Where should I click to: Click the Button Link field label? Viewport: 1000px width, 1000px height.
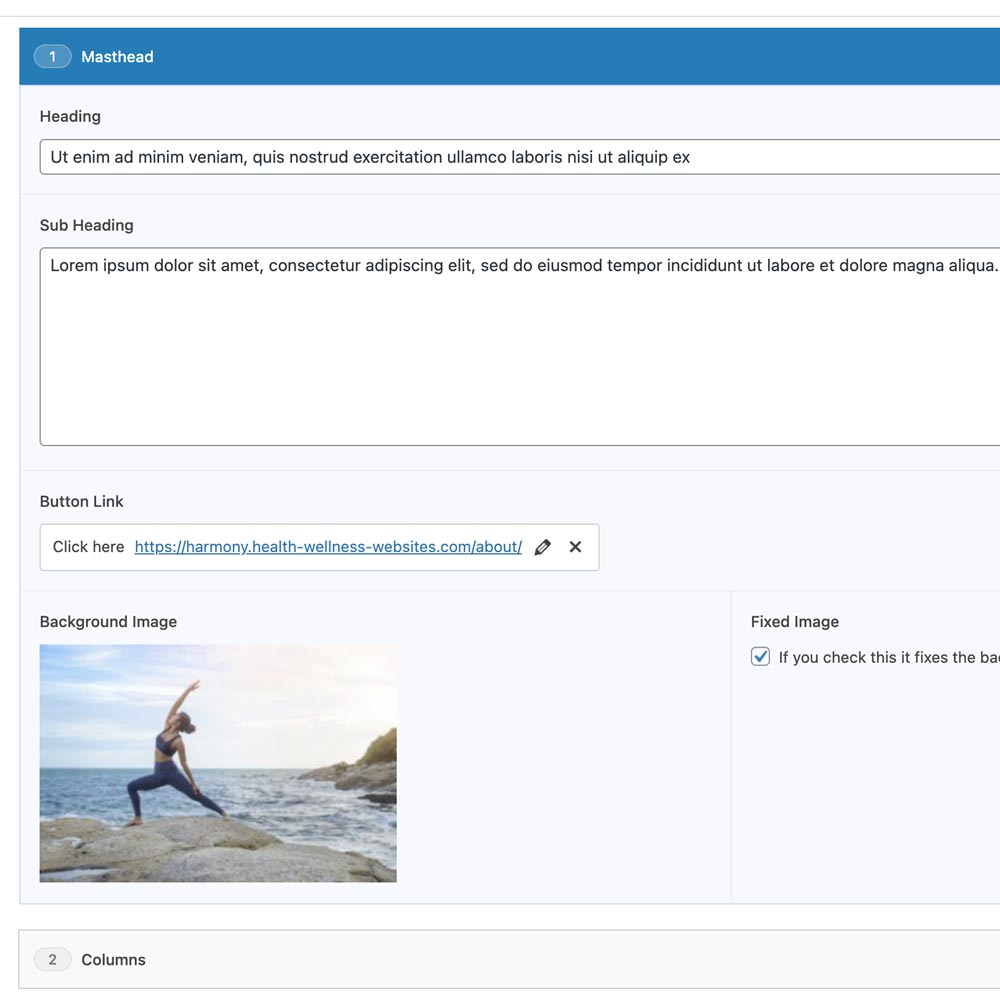click(82, 501)
